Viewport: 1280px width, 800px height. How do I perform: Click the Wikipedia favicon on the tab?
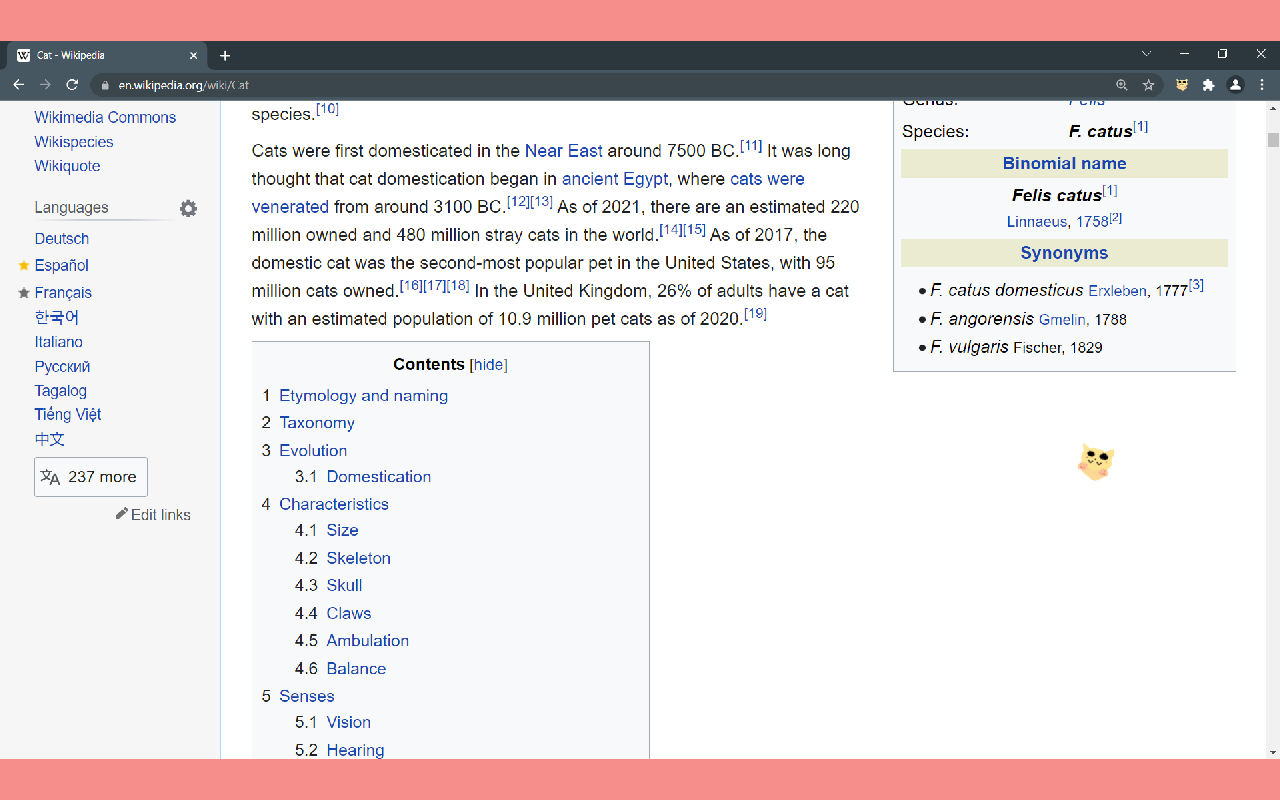(x=24, y=56)
